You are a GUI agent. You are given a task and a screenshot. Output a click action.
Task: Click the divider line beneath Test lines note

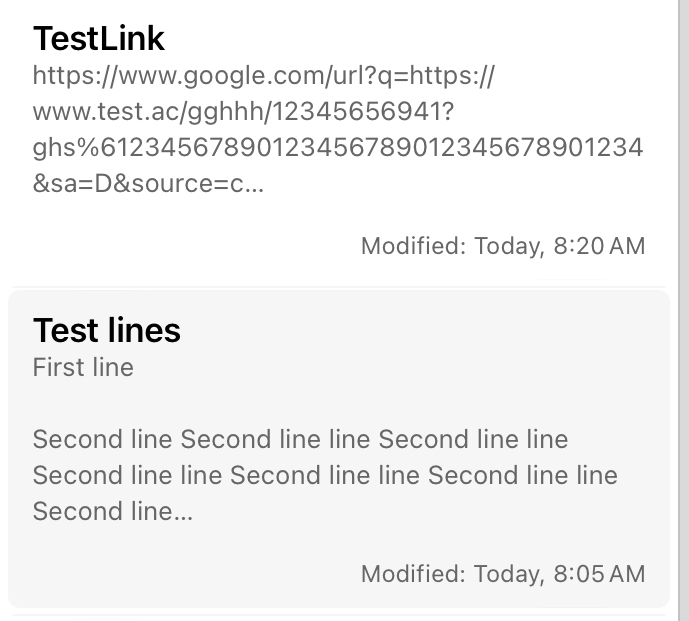pos(338,614)
